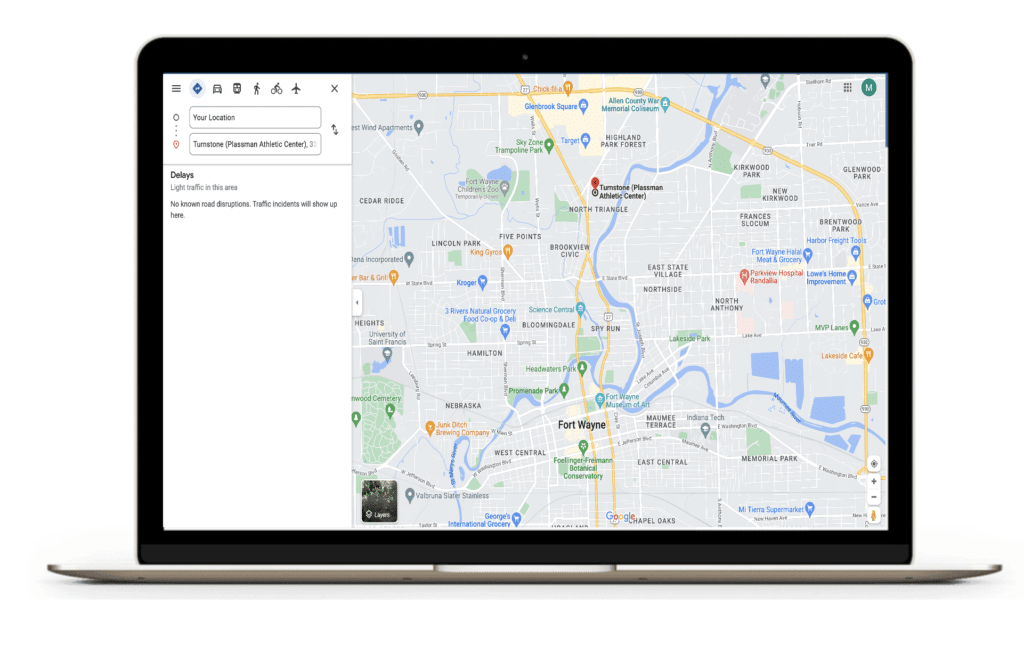The height and width of the screenshot is (671, 1024).
Task: Open Allen County War Memorial Coliseum marker
Action: [x=665, y=103]
